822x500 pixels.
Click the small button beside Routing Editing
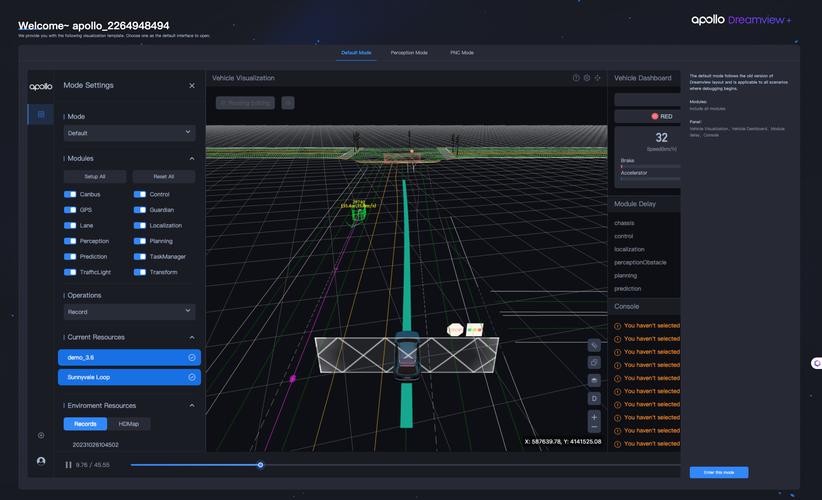(x=288, y=103)
